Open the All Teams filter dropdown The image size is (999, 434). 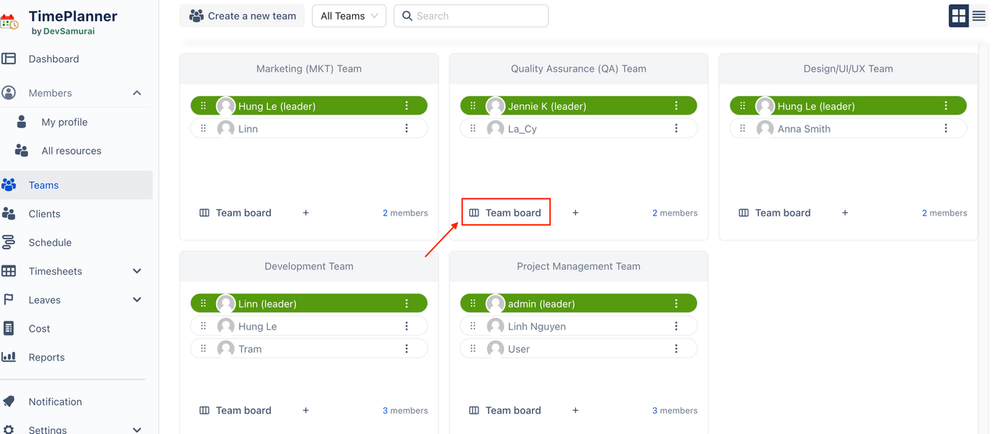pyautogui.click(x=349, y=16)
